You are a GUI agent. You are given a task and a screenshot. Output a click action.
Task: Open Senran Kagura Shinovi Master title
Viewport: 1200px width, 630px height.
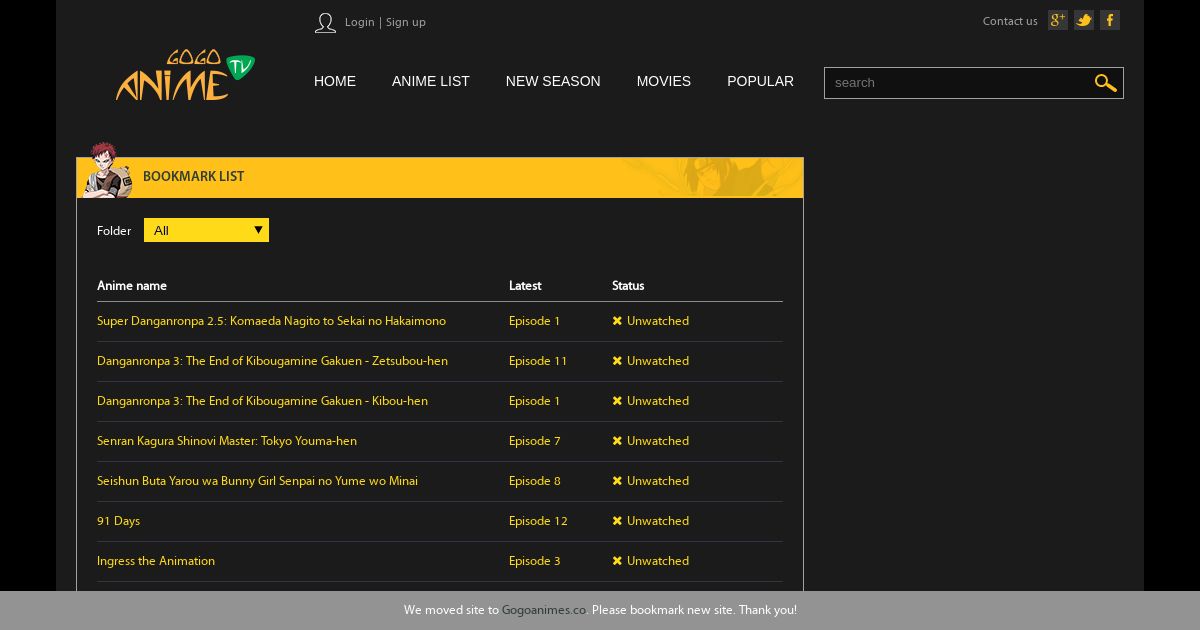coord(227,441)
